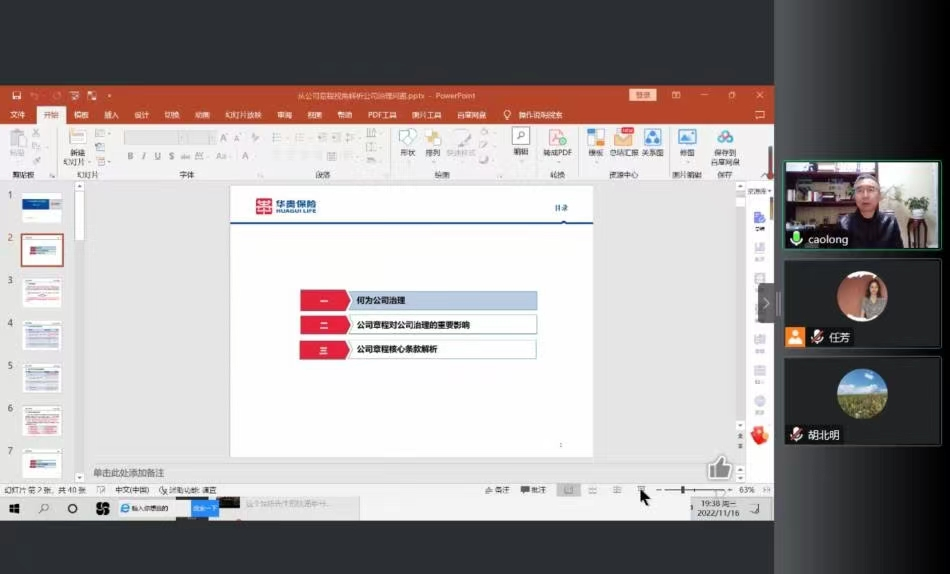Toggle italic text formatting
The image size is (950, 574).
pyautogui.click(x=144, y=156)
